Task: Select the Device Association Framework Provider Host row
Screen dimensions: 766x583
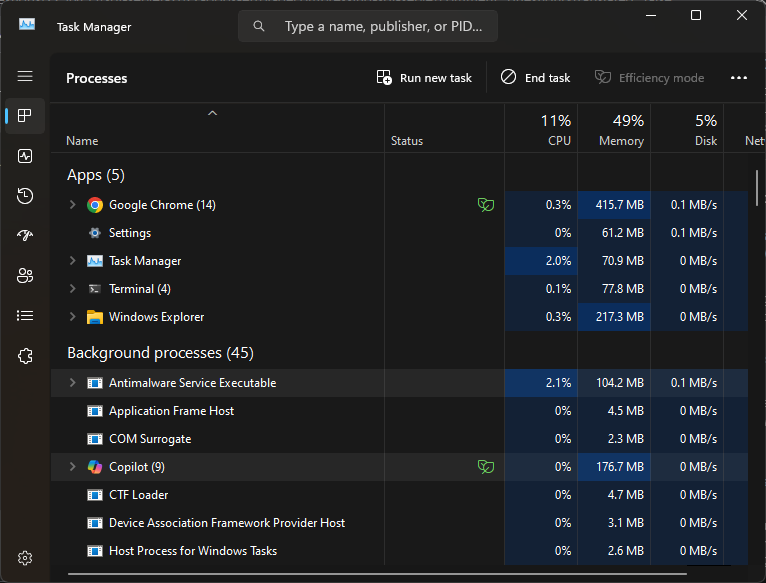Action: (x=400, y=523)
